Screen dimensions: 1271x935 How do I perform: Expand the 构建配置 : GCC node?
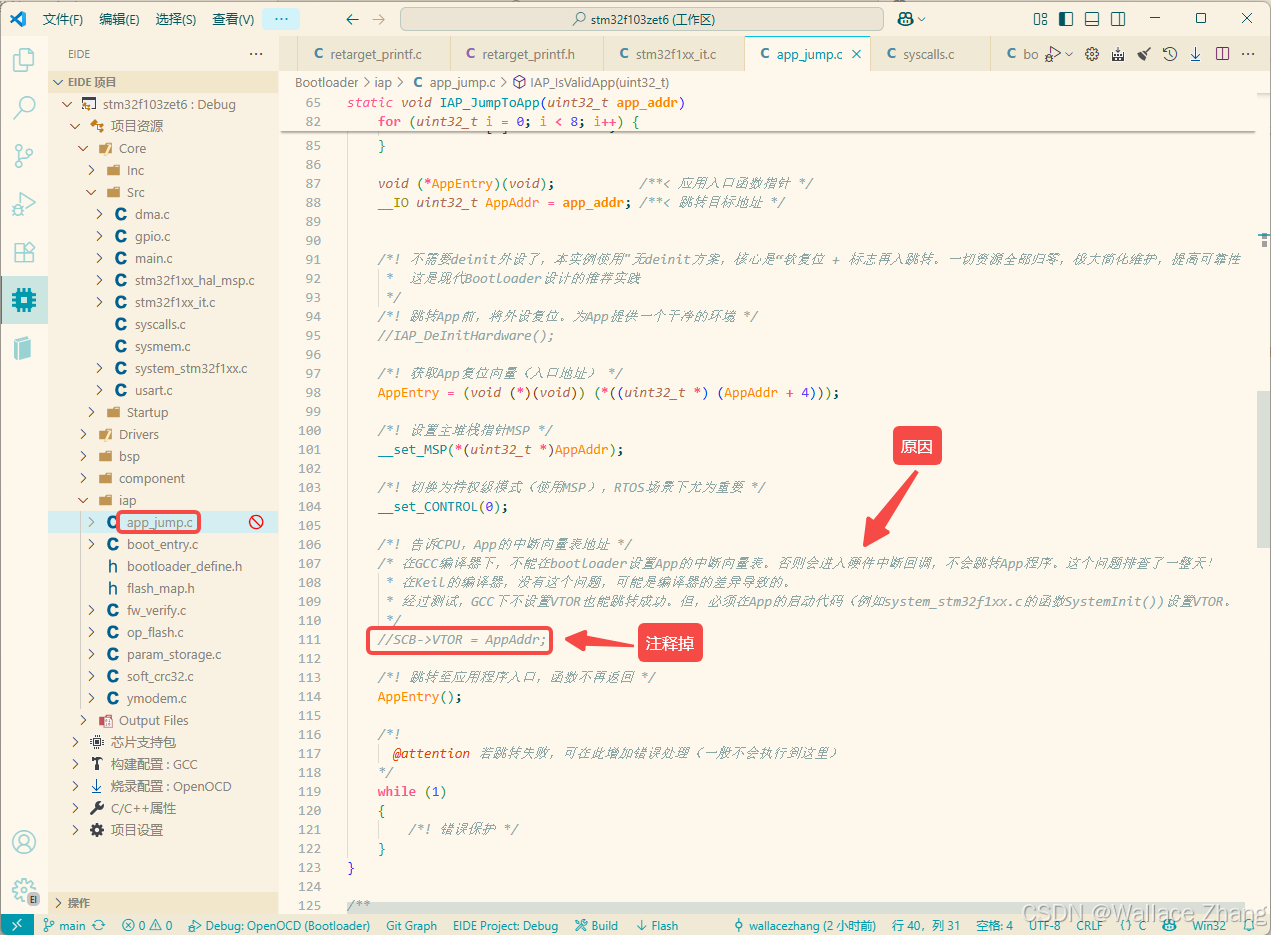pos(75,764)
